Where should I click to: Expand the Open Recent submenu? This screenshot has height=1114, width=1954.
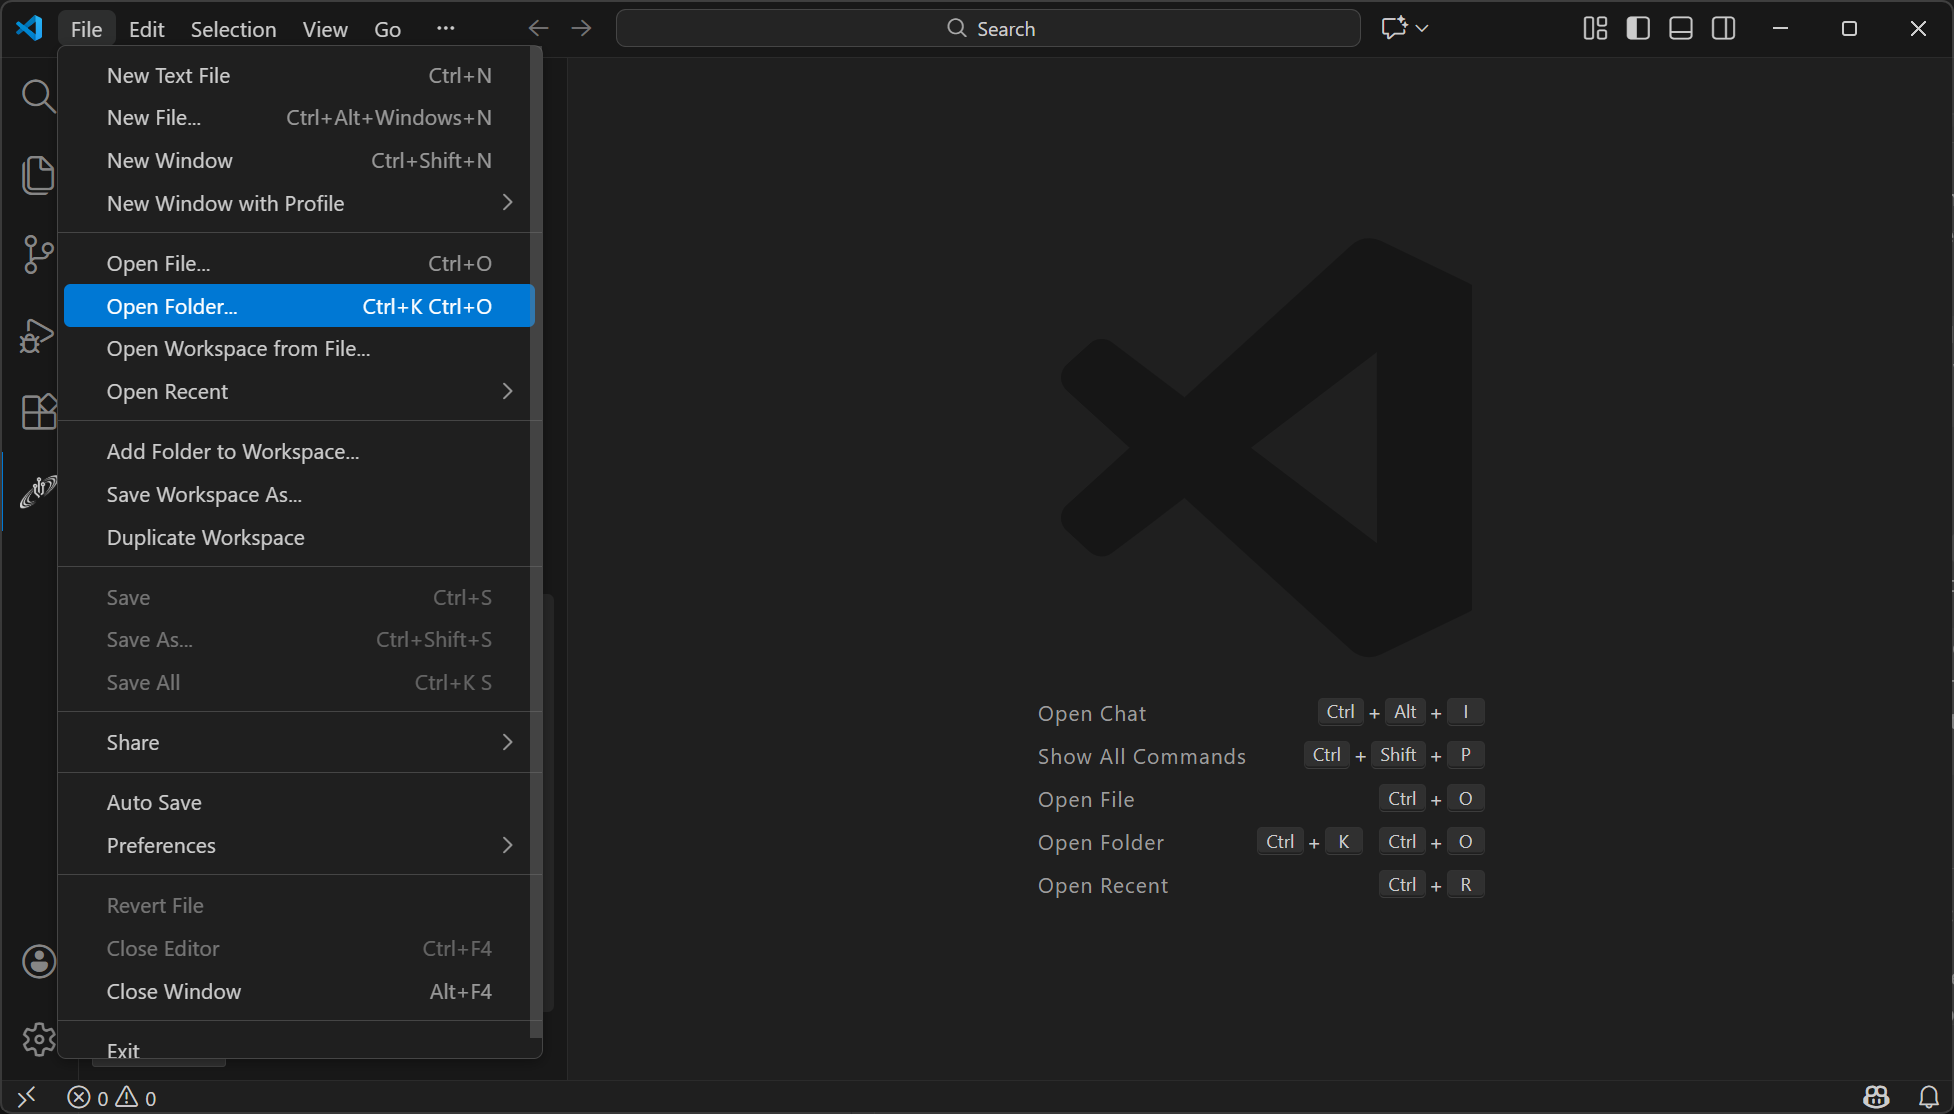click(x=299, y=392)
